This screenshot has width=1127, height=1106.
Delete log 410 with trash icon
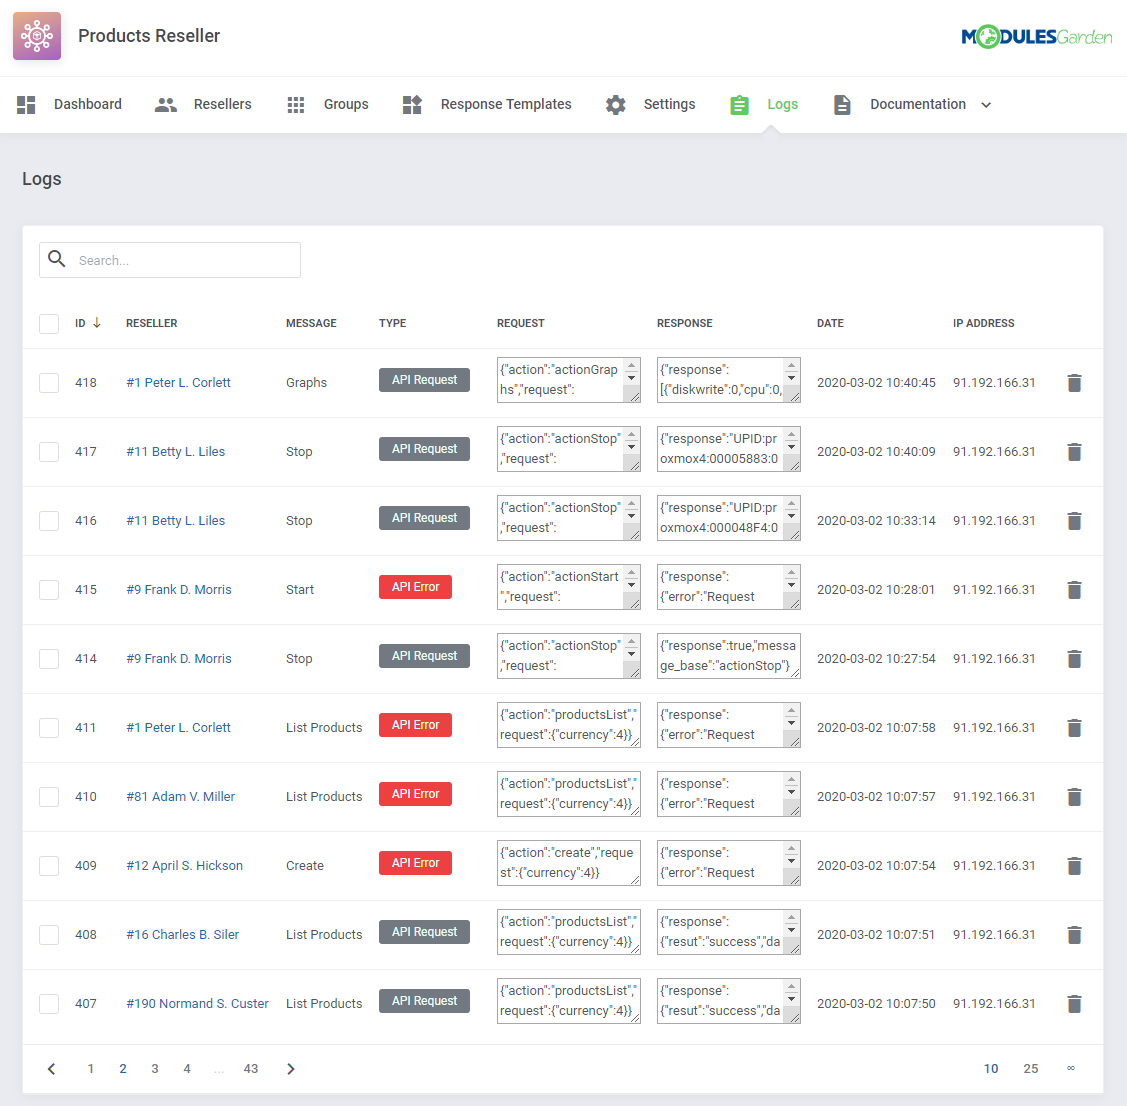(1074, 797)
